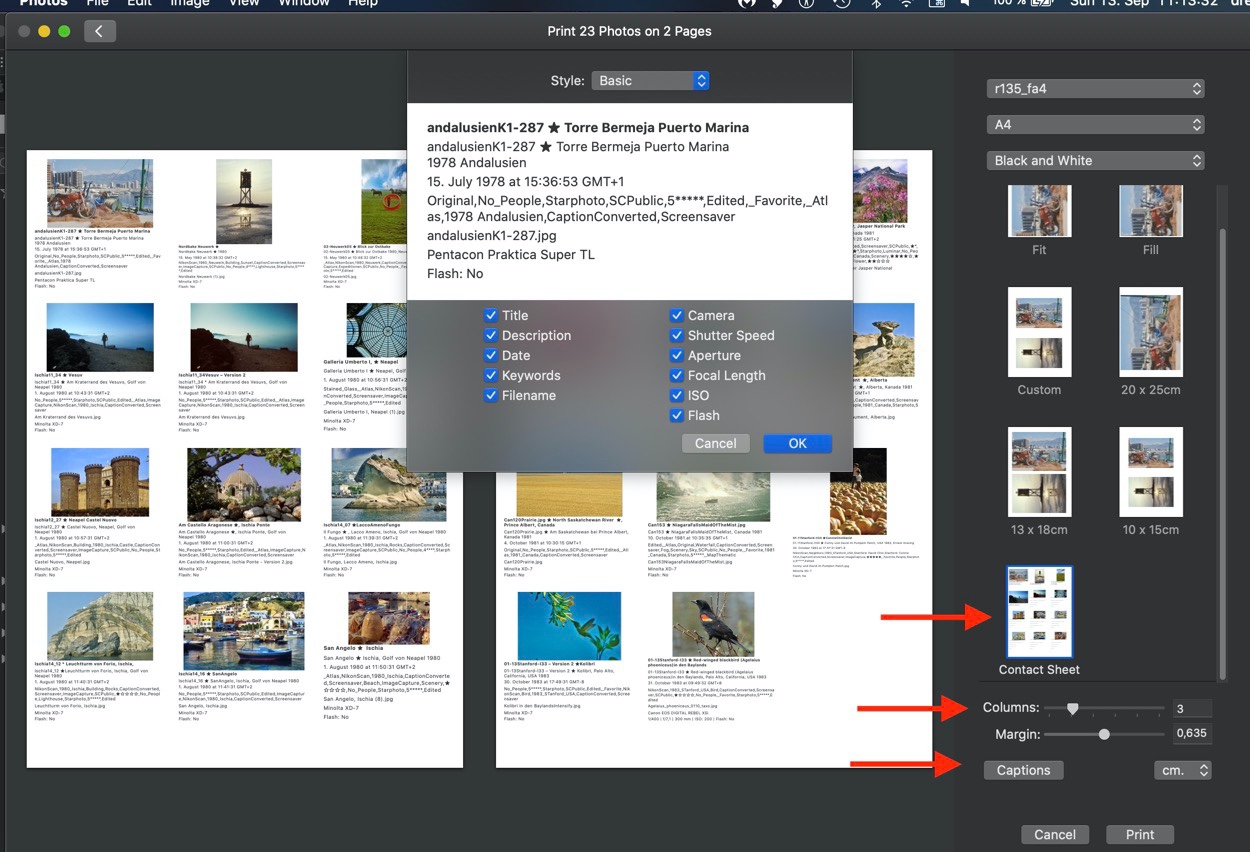Toggle the Filename checkbox off
Screen dimensions: 1250x852
(x=491, y=395)
